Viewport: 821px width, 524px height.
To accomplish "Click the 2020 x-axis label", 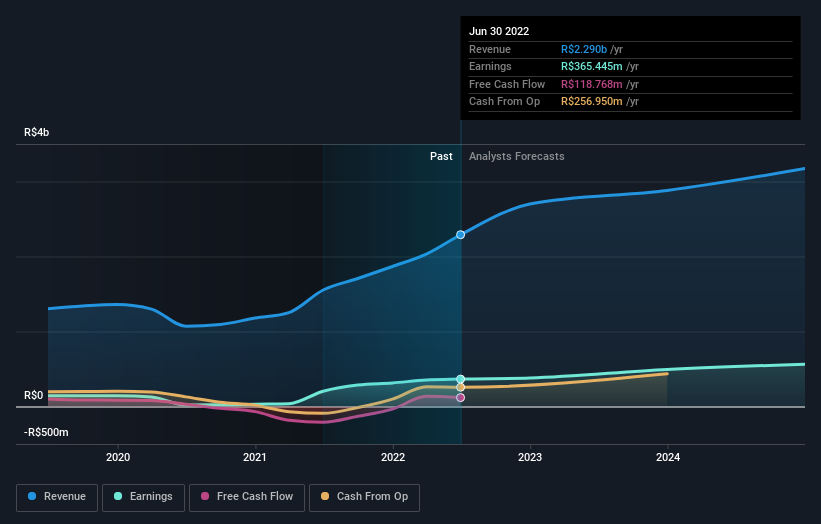I will (118, 458).
